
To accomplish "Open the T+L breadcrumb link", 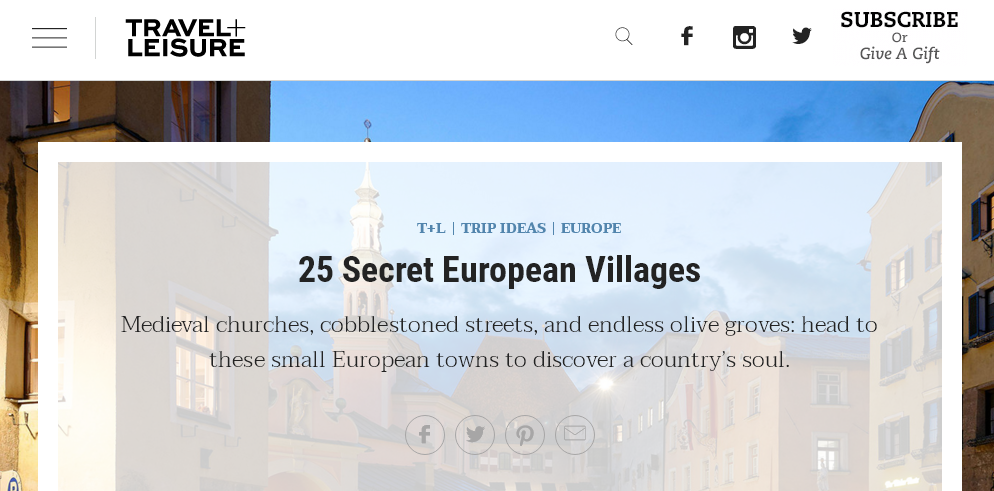I will [431, 228].
